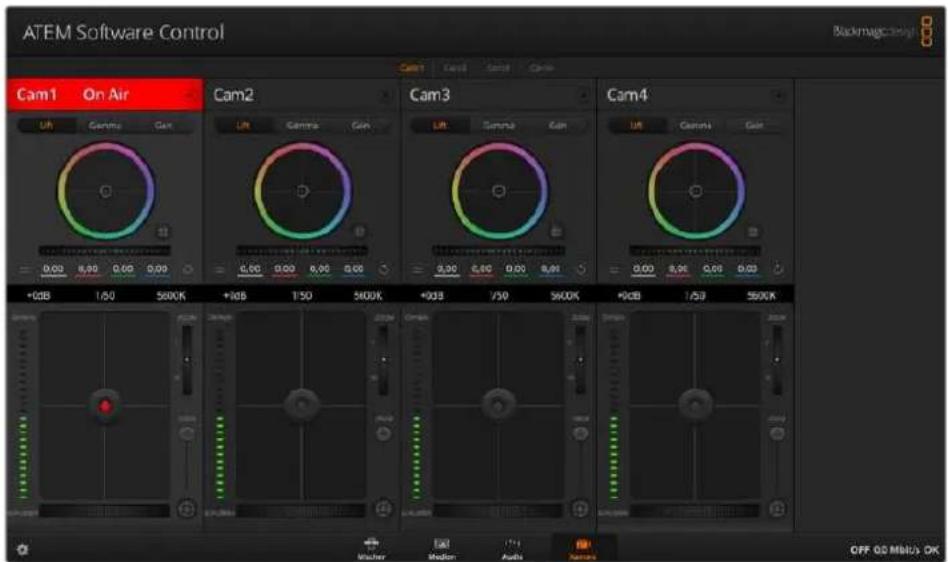
Task: Click Cam2's 5600K white balance value
Action: click(368, 296)
